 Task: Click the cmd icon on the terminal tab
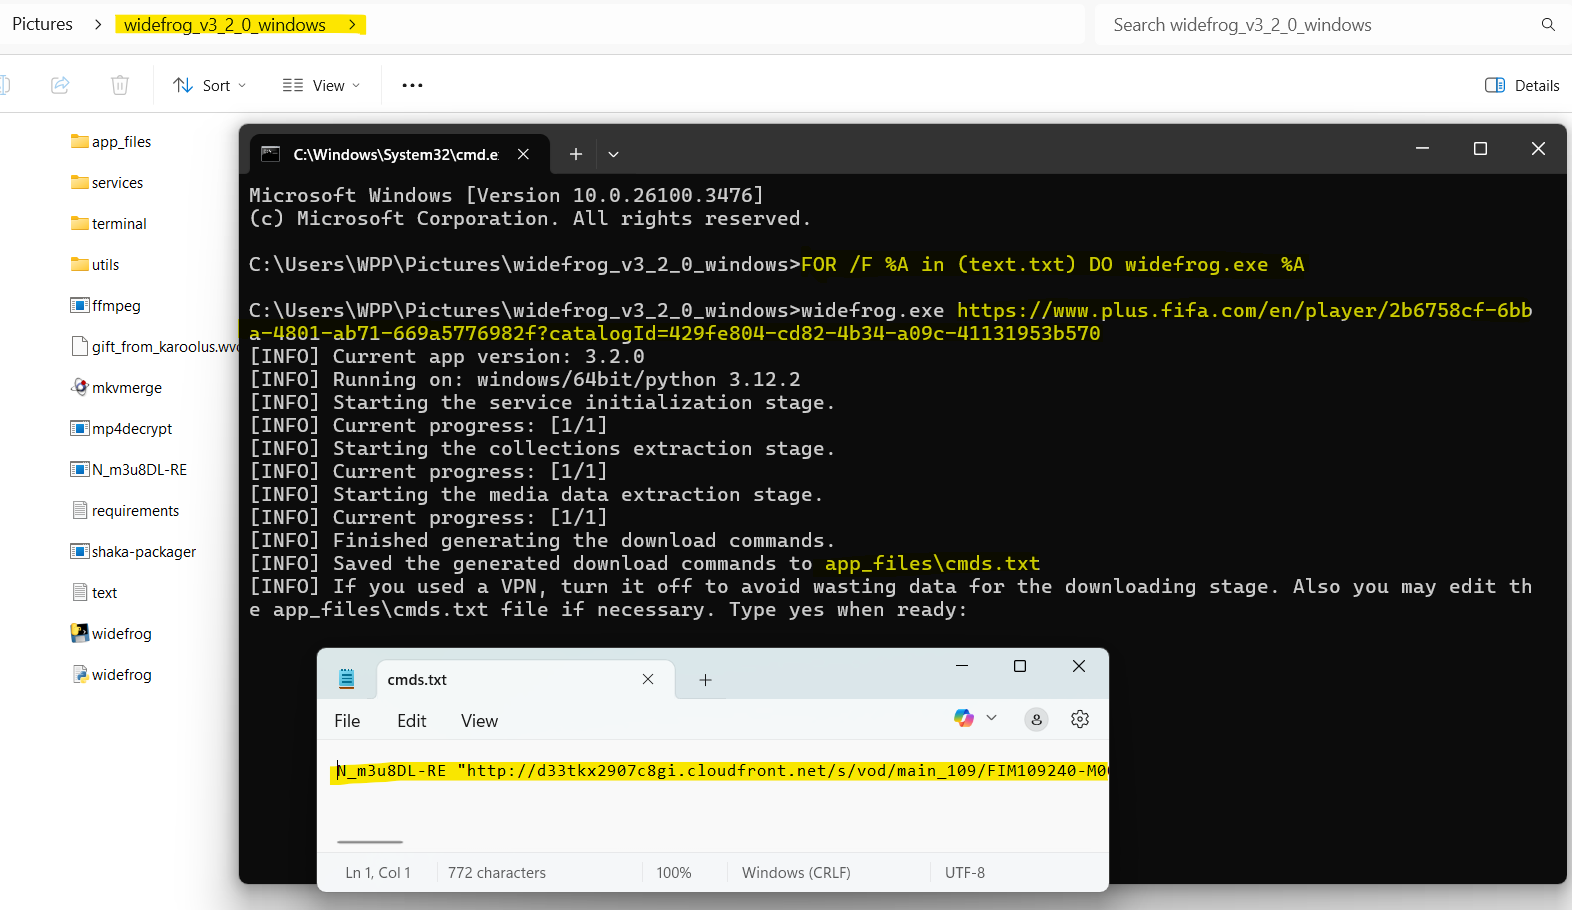click(270, 154)
